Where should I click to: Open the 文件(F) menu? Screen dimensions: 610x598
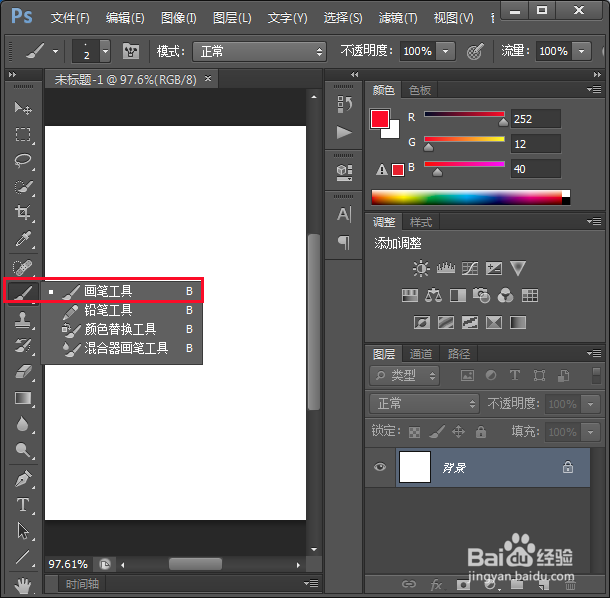pyautogui.click(x=70, y=18)
